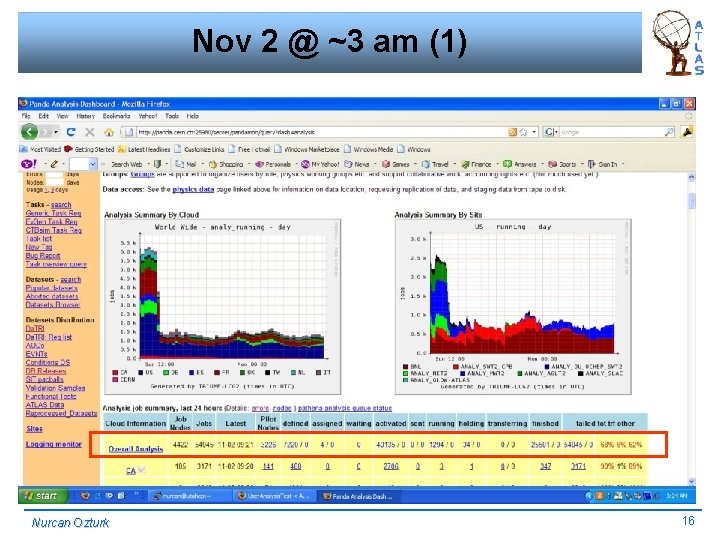Screen dimensions: 720x540
Task: Open Latest Headlines bookmark feed
Action: [x=144, y=149]
